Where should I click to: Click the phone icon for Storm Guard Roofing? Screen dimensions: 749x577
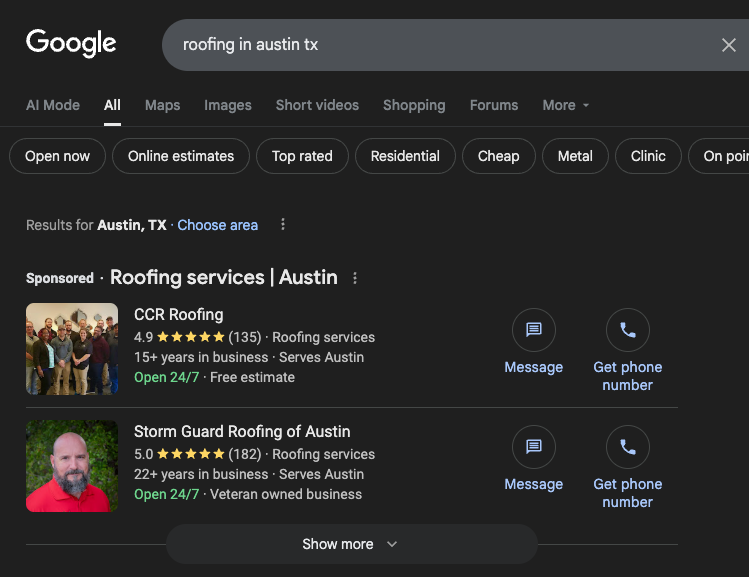click(x=628, y=447)
